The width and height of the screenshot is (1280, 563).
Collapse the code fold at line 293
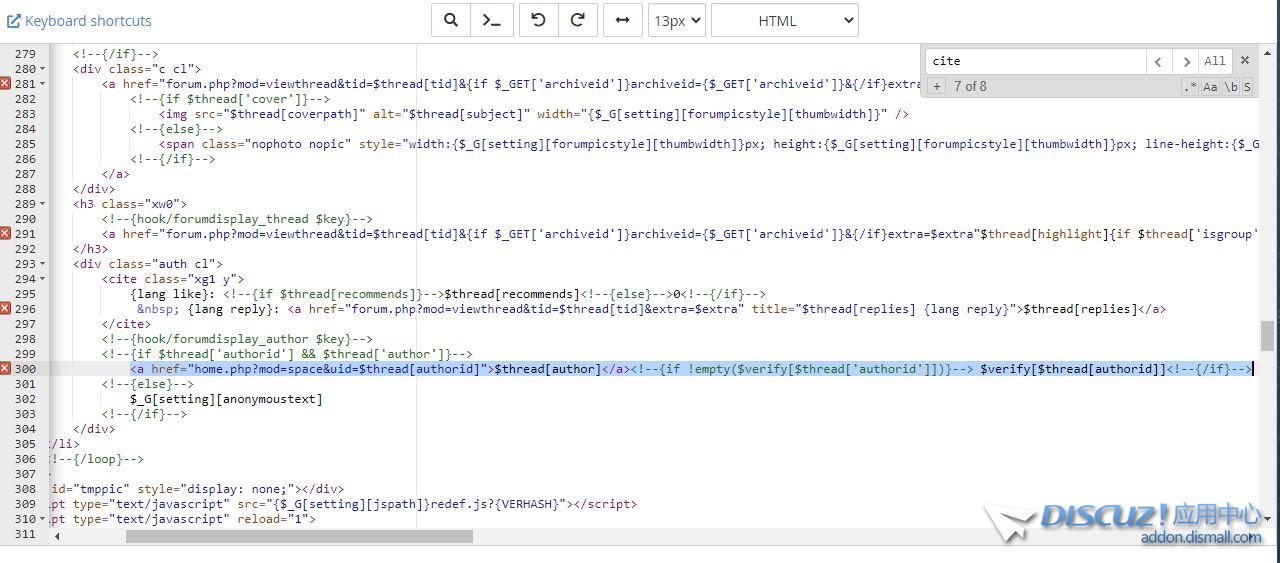(x=42, y=264)
